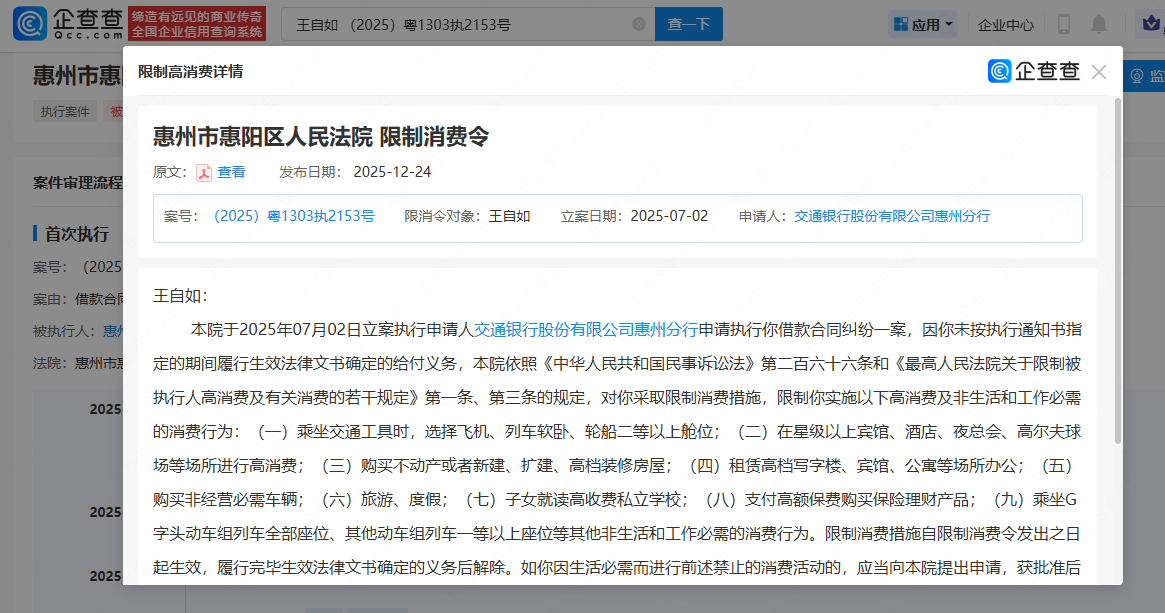The image size is (1165, 613).
Task: Clear the search box with the X icon
Action: point(639,25)
